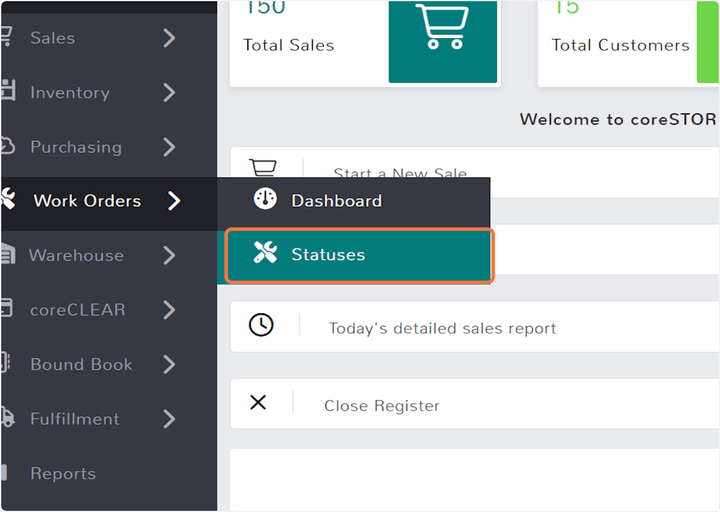Click the clock icon beside sales report

tap(261, 325)
